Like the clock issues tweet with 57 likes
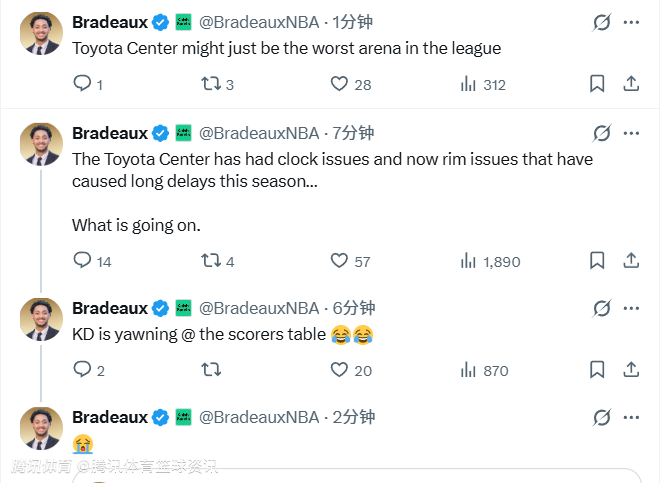This screenshot has width=665, height=483. point(339,261)
